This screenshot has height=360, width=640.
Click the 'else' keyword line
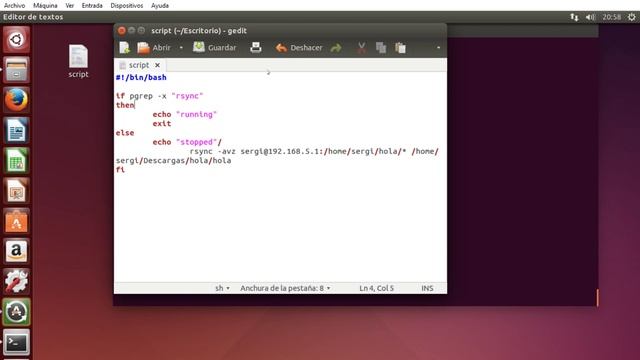point(125,133)
